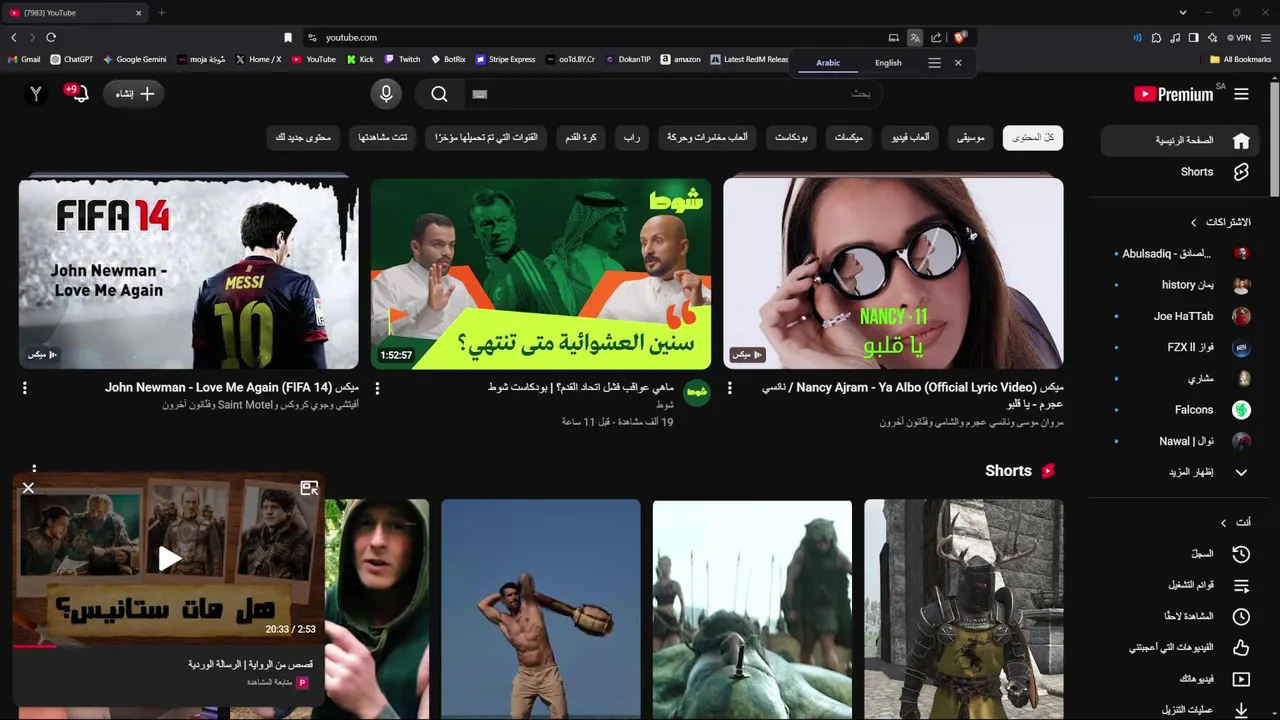Viewport: 1280px width, 720px height.
Task: Open the Joe HaTTab subscription channel
Action: (1181, 316)
